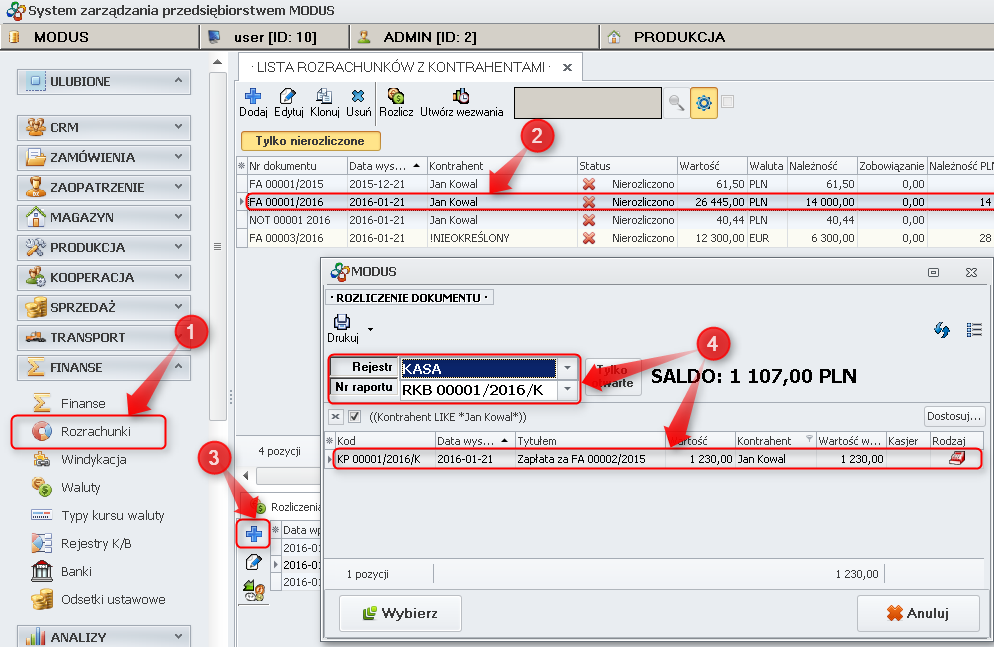The width and height of the screenshot is (994, 647).
Task: Toggle the checkbox next to gear icon
Action: [728, 101]
